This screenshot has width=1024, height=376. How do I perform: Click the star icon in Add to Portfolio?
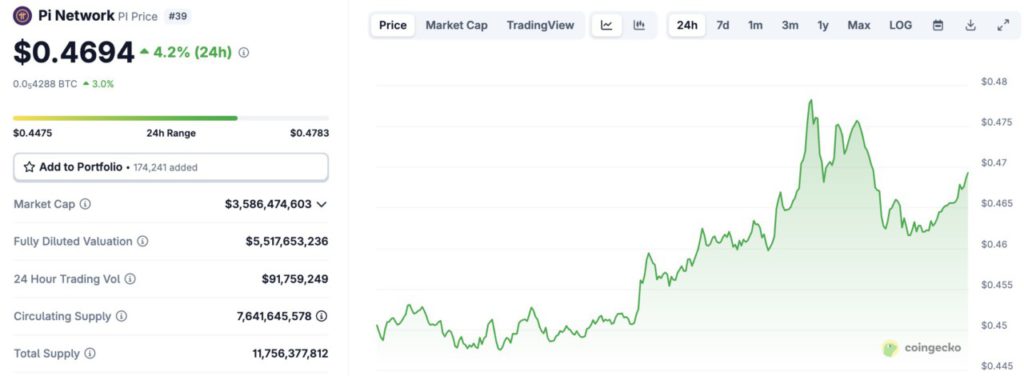pos(29,167)
